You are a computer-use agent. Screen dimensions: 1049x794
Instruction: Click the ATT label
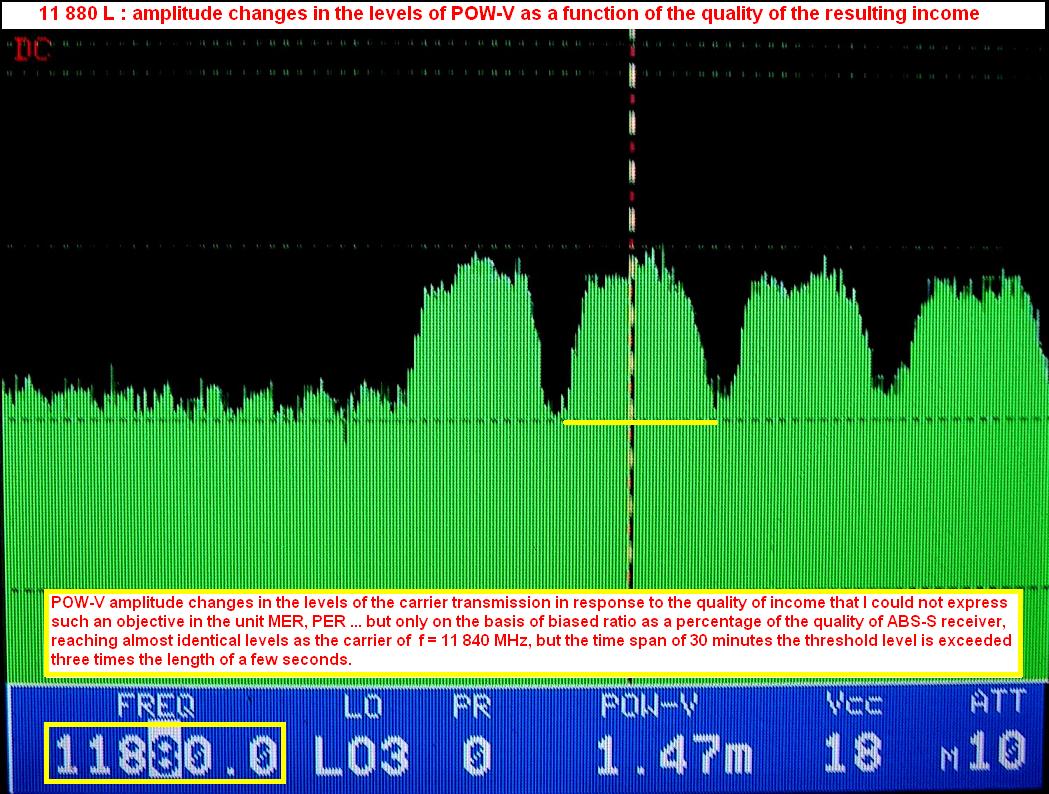pyautogui.click(x=996, y=705)
